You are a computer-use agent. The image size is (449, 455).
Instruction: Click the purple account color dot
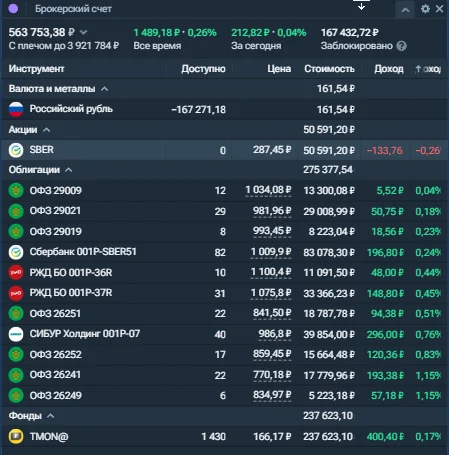[13, 9]
